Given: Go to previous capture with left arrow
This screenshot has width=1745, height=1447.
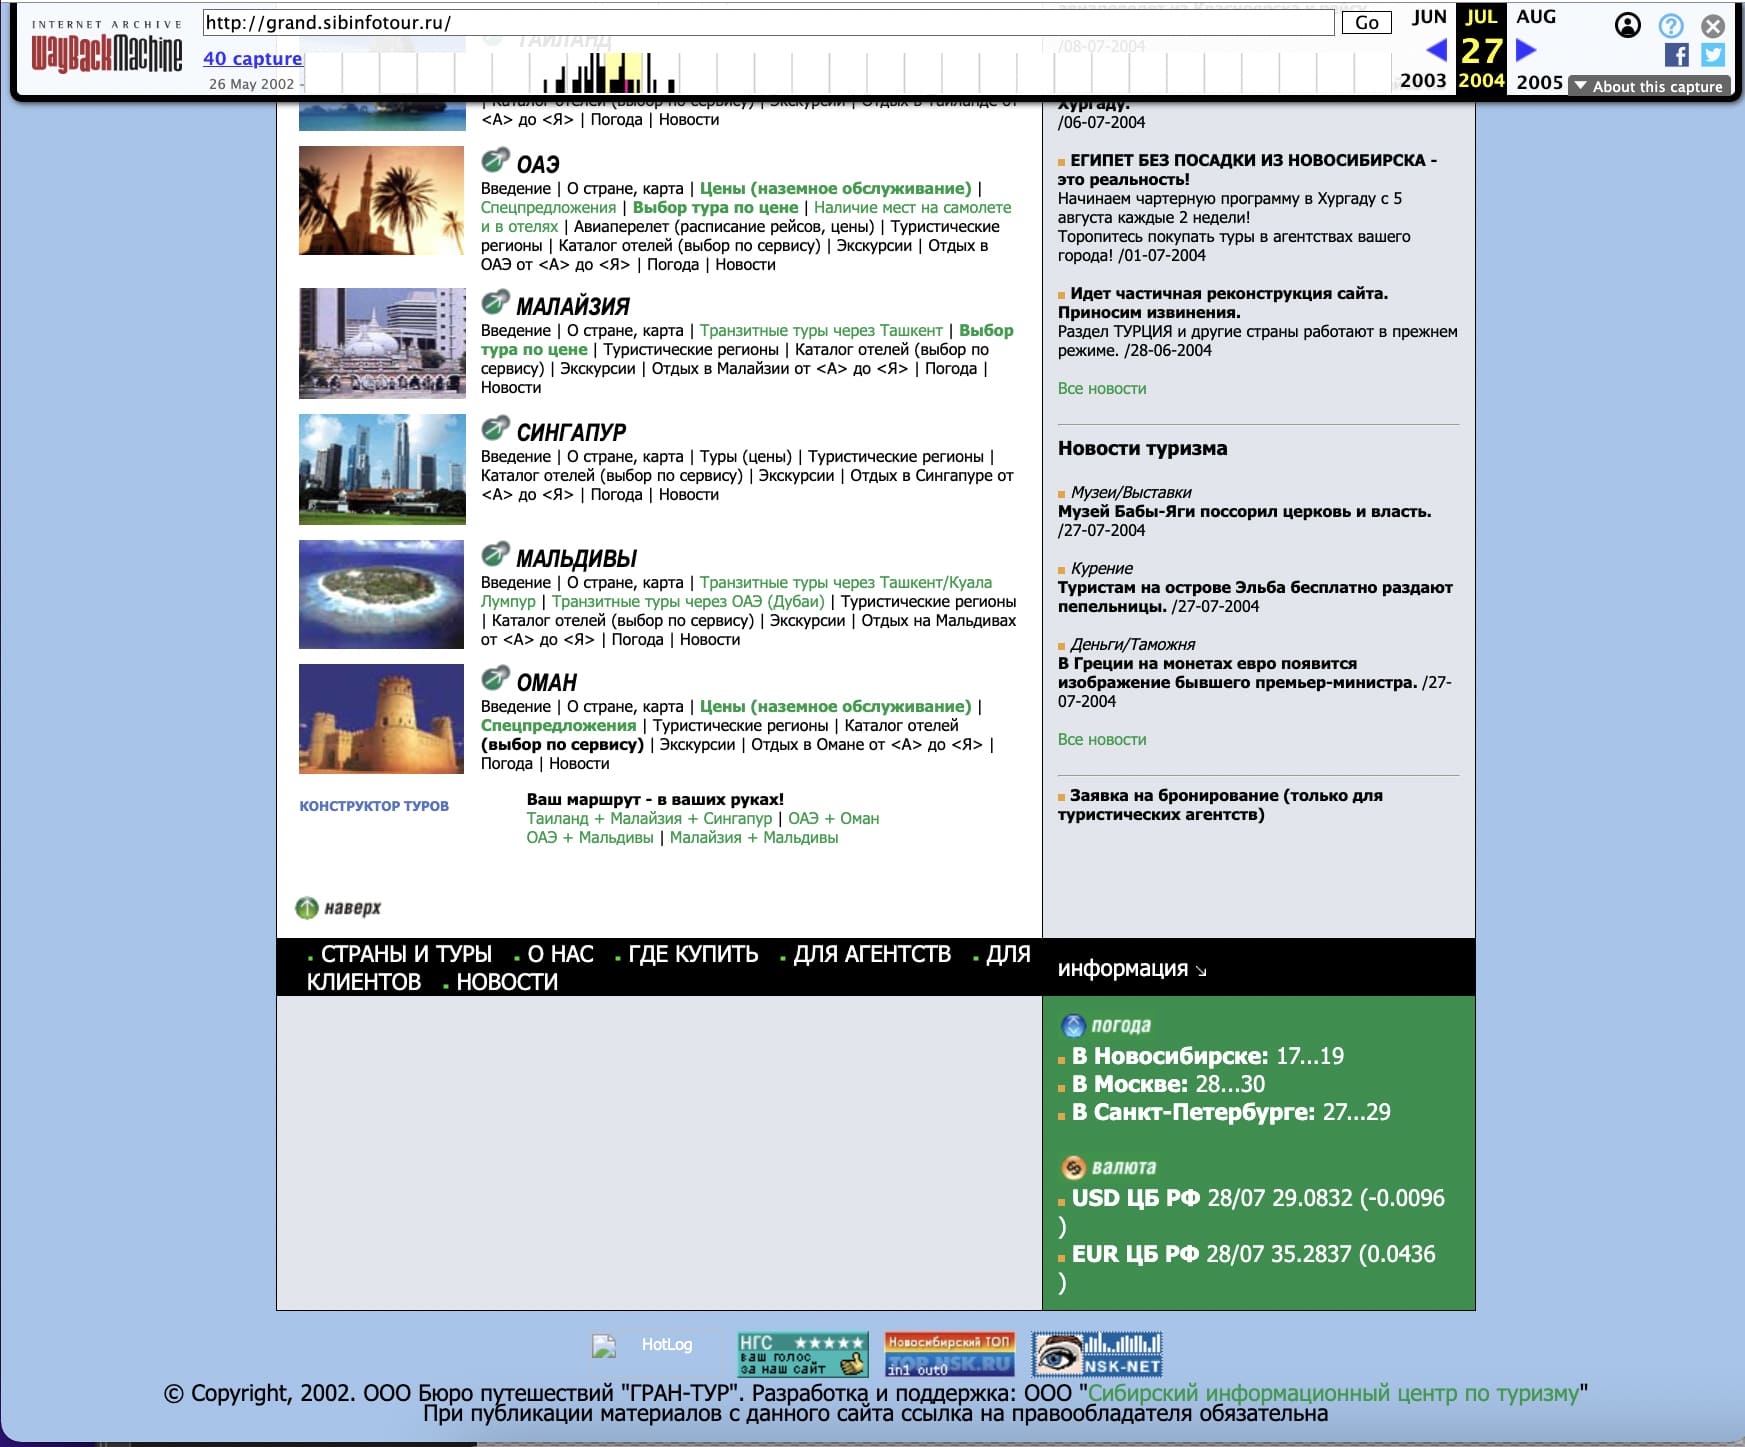Looking at the screenshot, I should coord(1436,49).
